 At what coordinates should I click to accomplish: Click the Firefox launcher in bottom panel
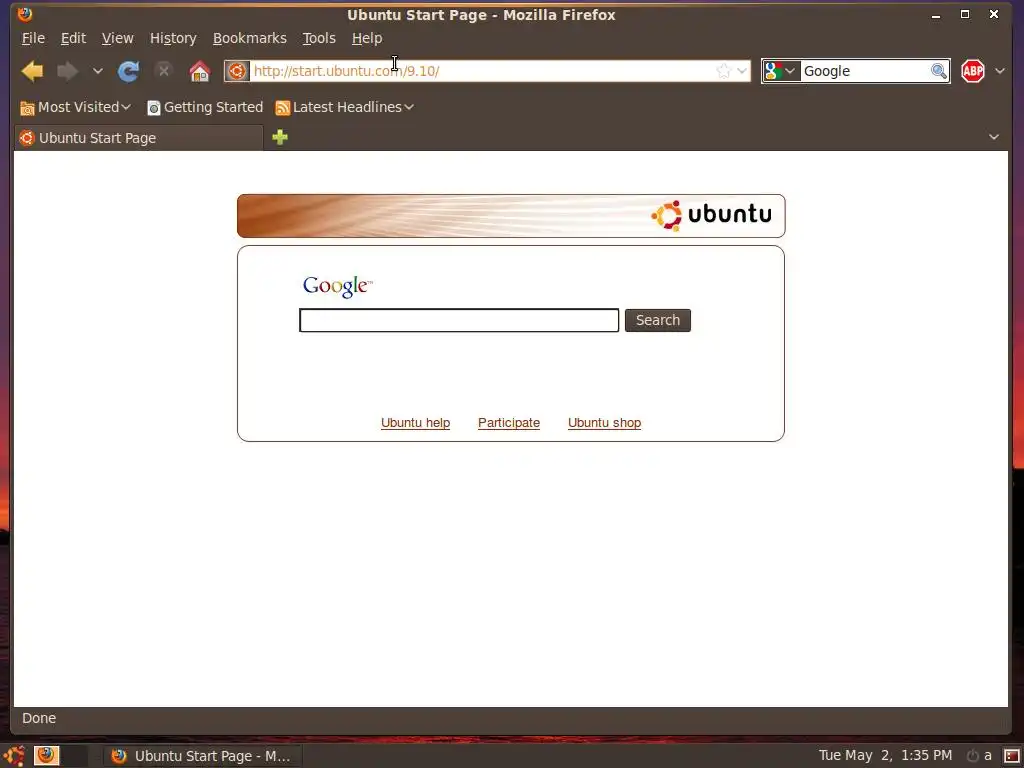tap(46, 756)
